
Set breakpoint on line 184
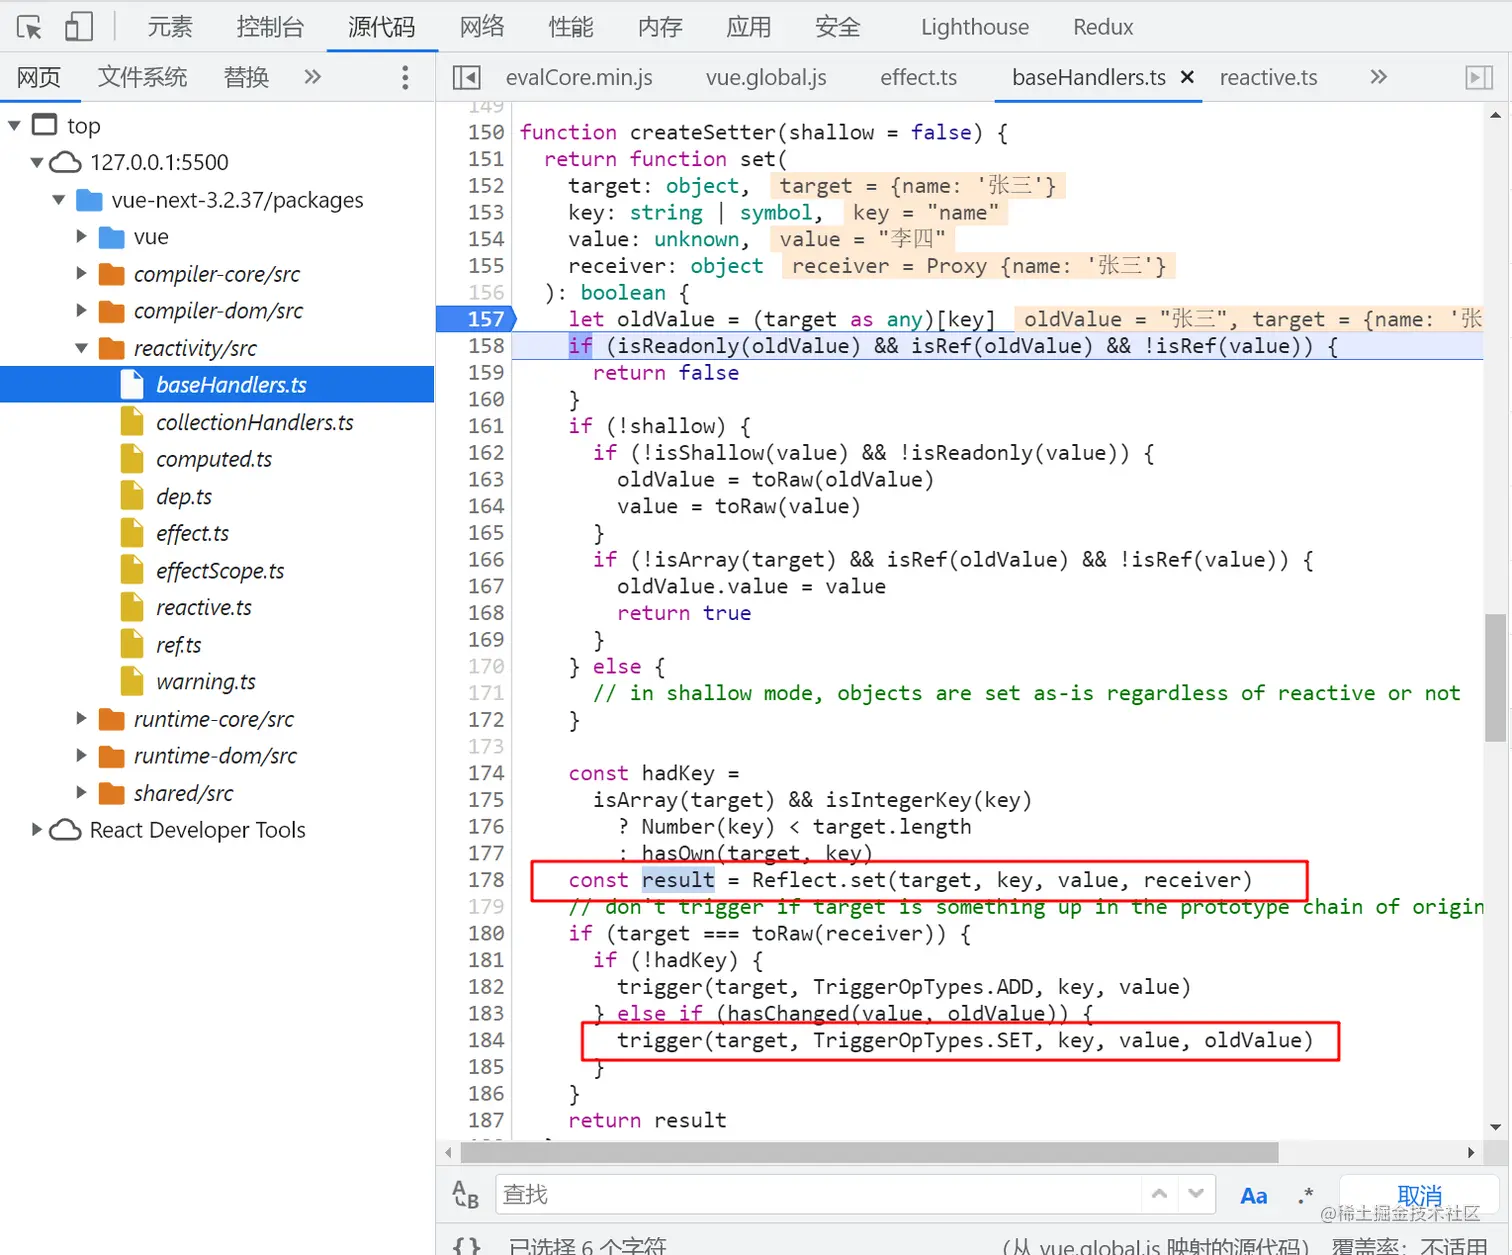(x=485, y=1040)
